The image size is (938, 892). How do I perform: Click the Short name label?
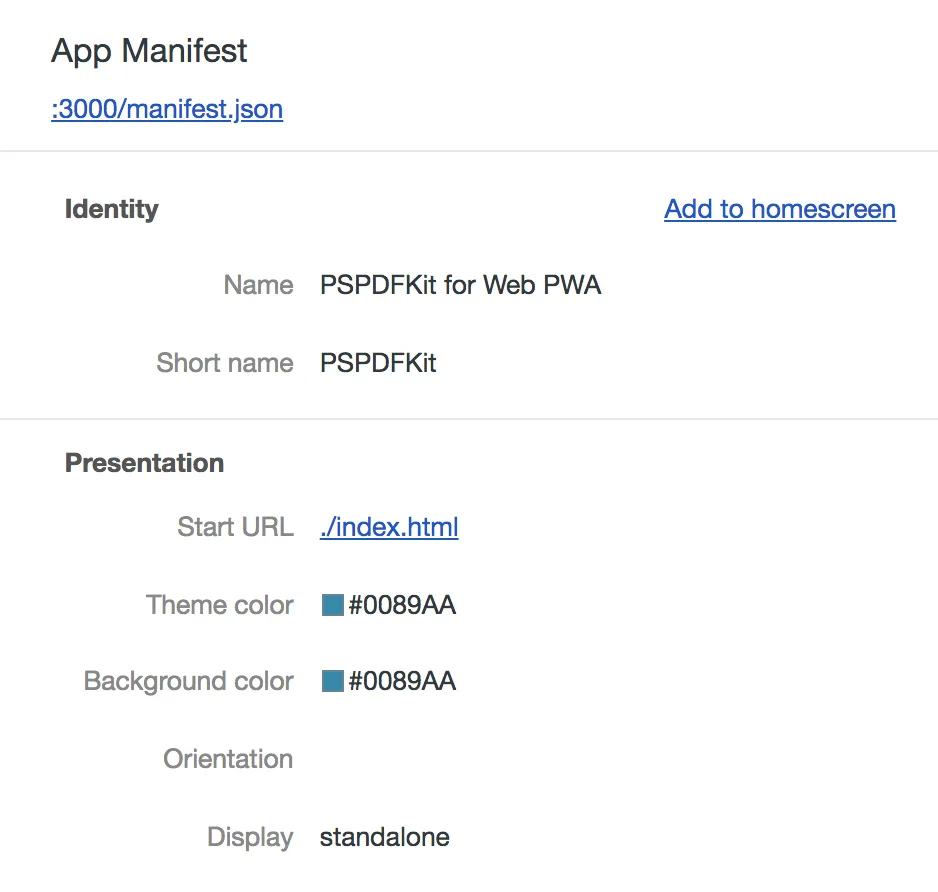click(x=225, y=363)
